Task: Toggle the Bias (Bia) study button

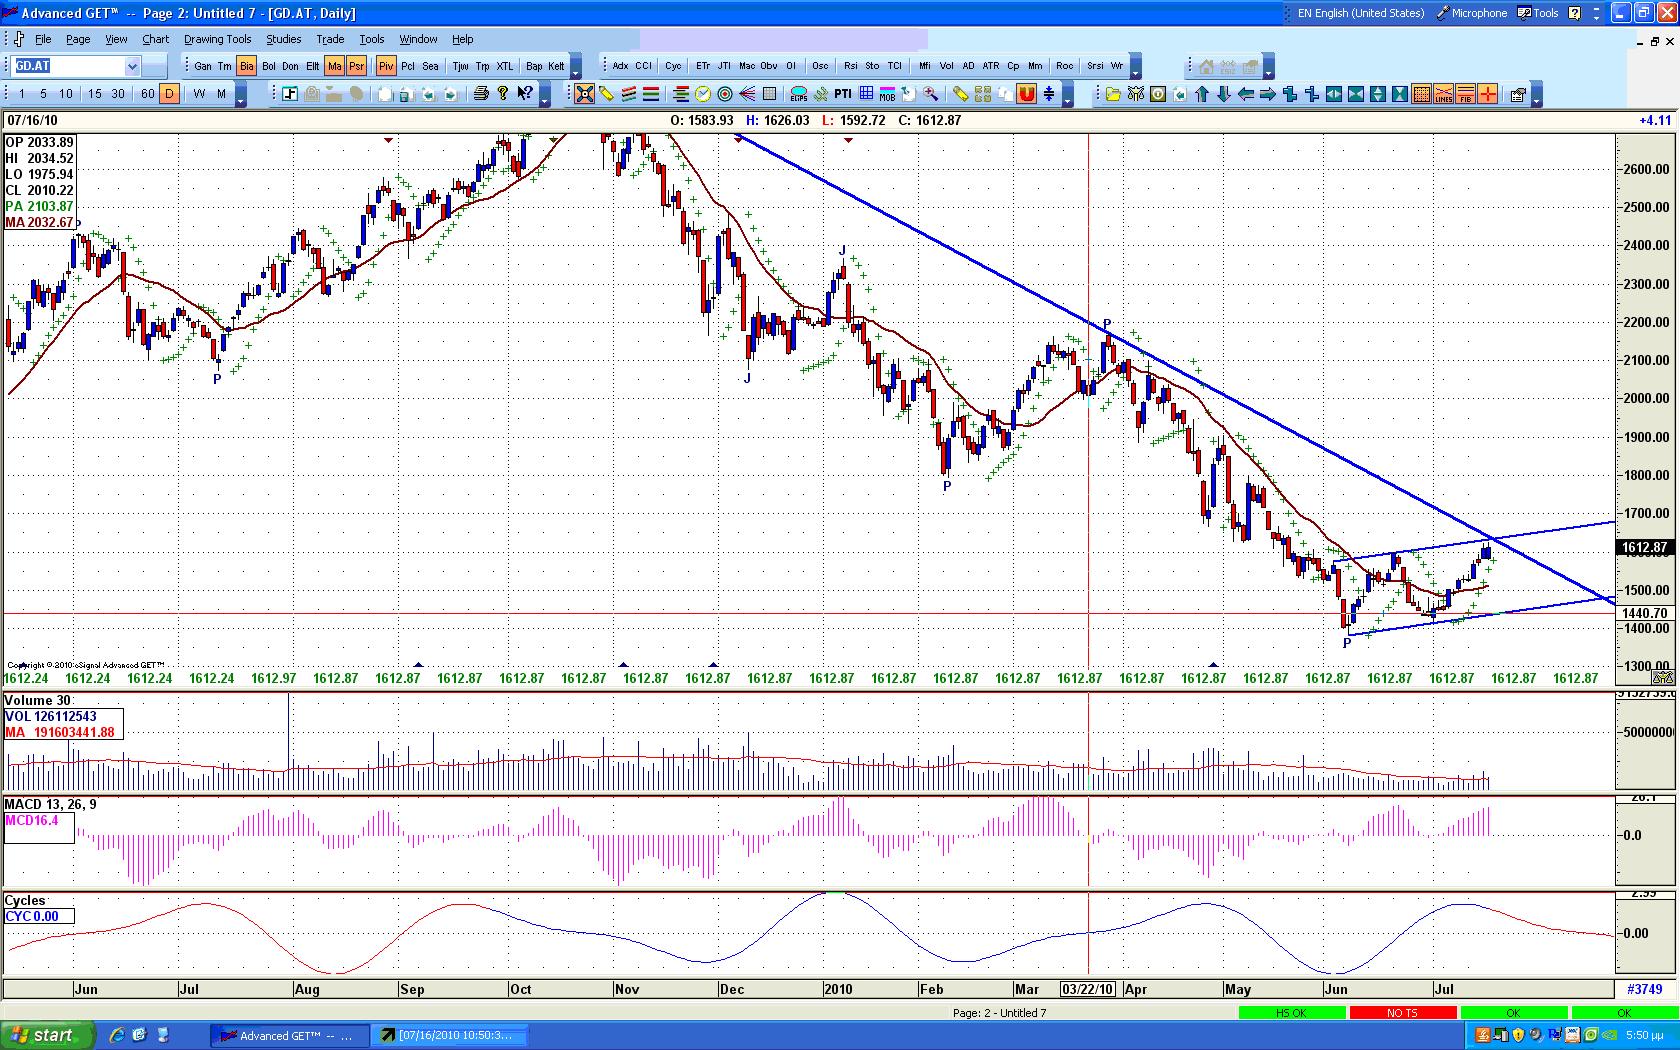Action: click(x=246, y=66)
